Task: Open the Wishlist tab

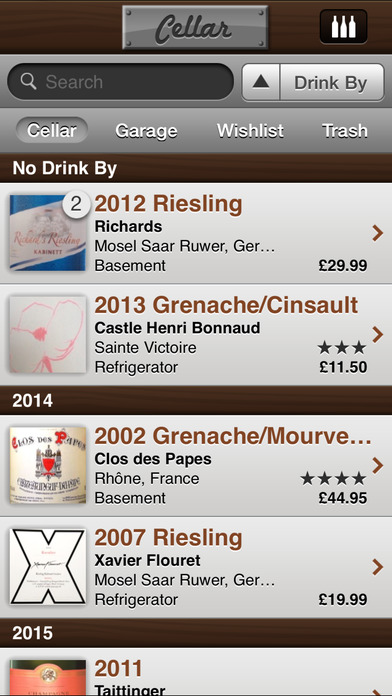Action: click(x=250, y=130)
